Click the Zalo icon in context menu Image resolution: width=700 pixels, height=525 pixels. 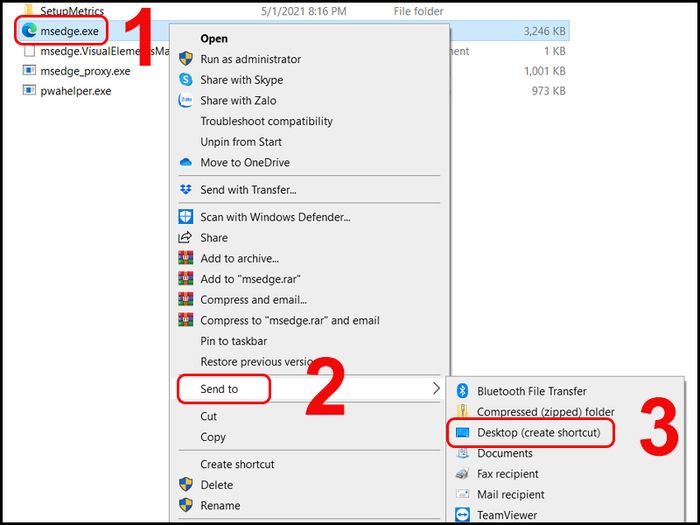(x=186, y=100)
